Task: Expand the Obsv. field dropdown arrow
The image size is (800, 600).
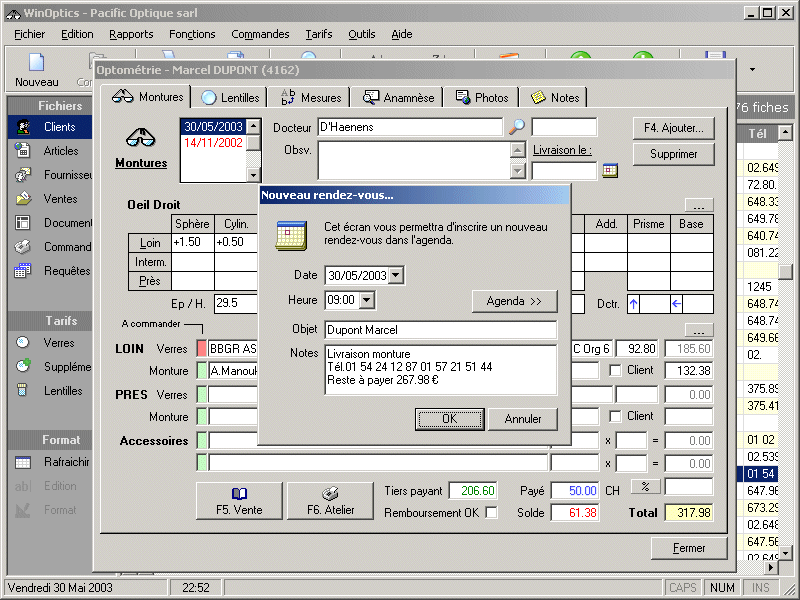Action: (517, 171)
